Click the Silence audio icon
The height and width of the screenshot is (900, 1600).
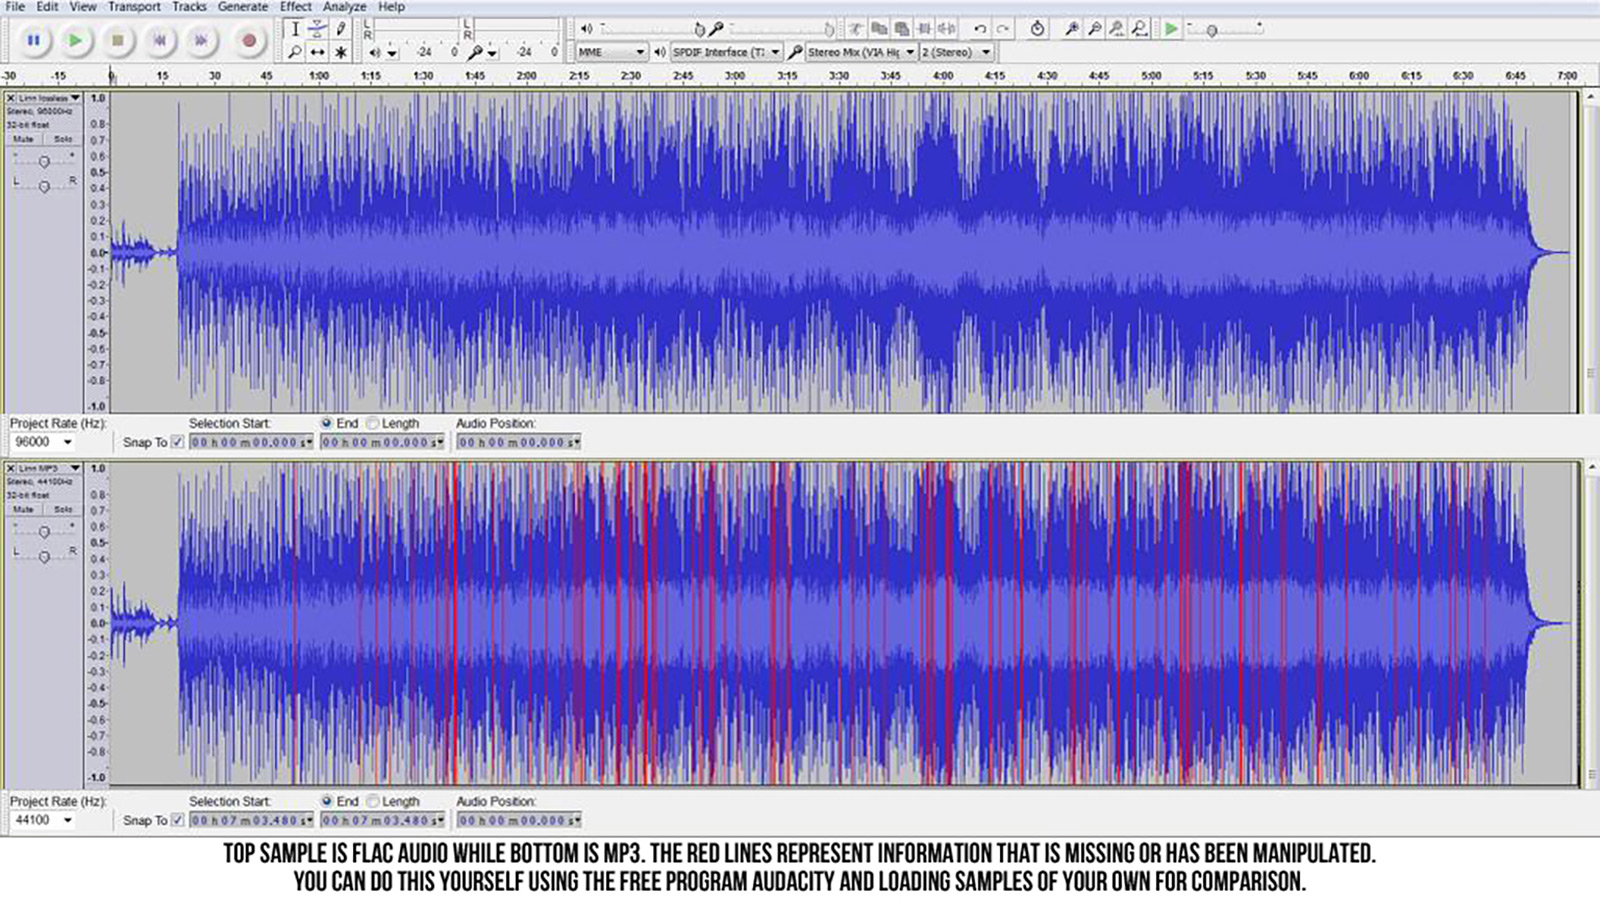pyautogui.click(x=947, y=29)
